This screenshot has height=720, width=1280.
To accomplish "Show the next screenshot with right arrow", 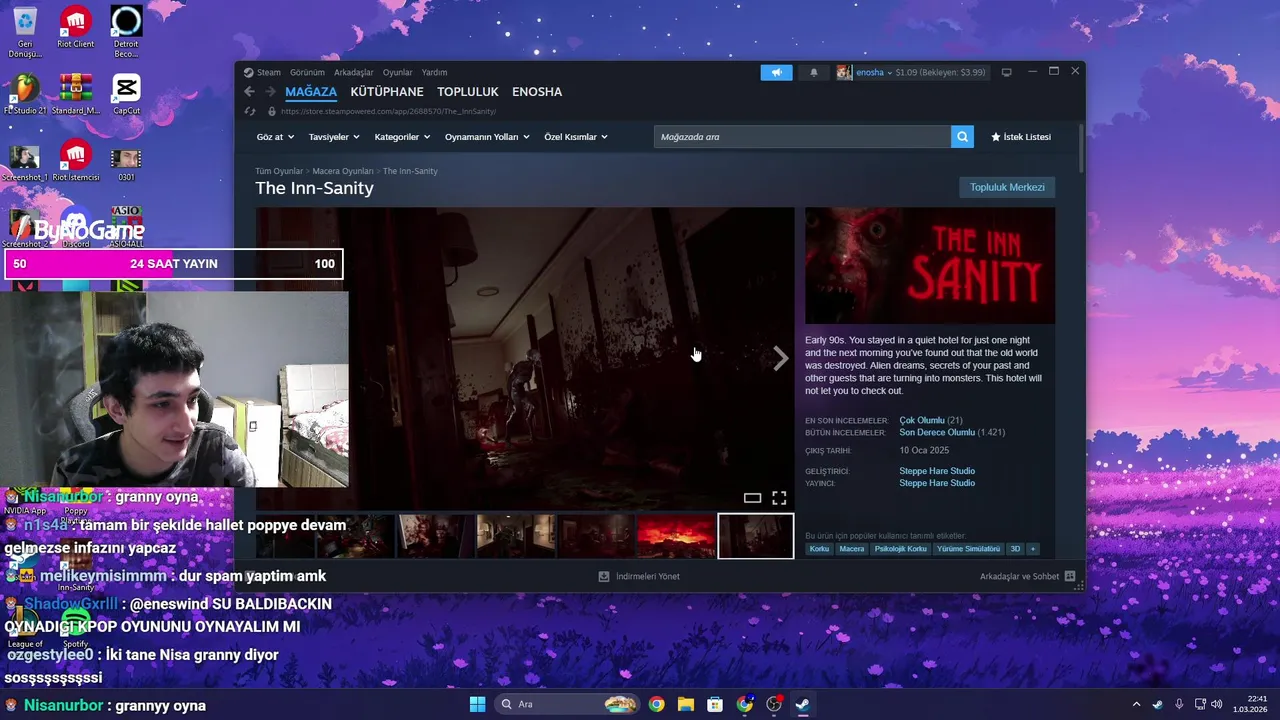I will (x=780, y=358).
